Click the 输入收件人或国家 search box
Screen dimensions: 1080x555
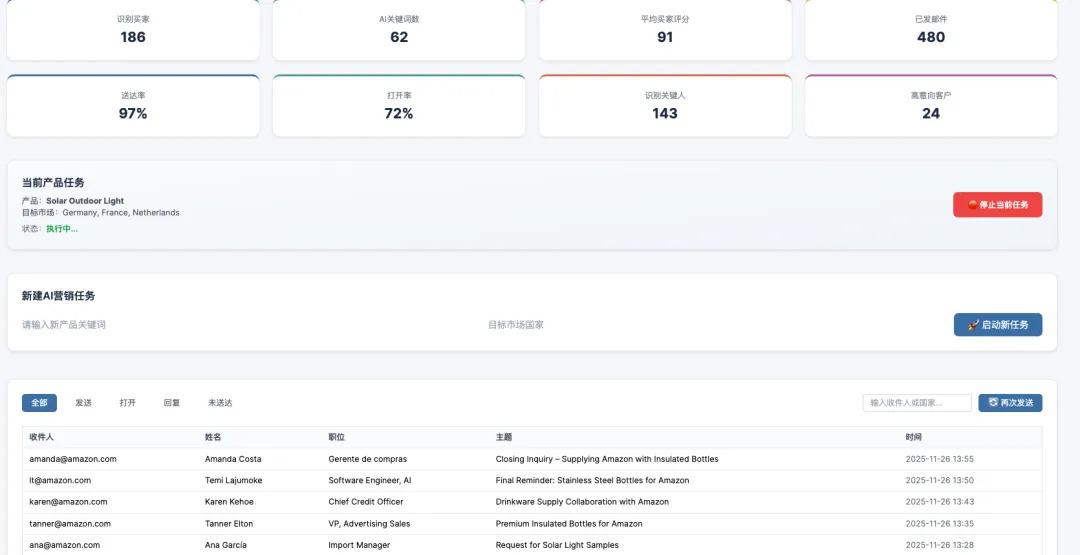pyautogui.click(x=916, y=403)
